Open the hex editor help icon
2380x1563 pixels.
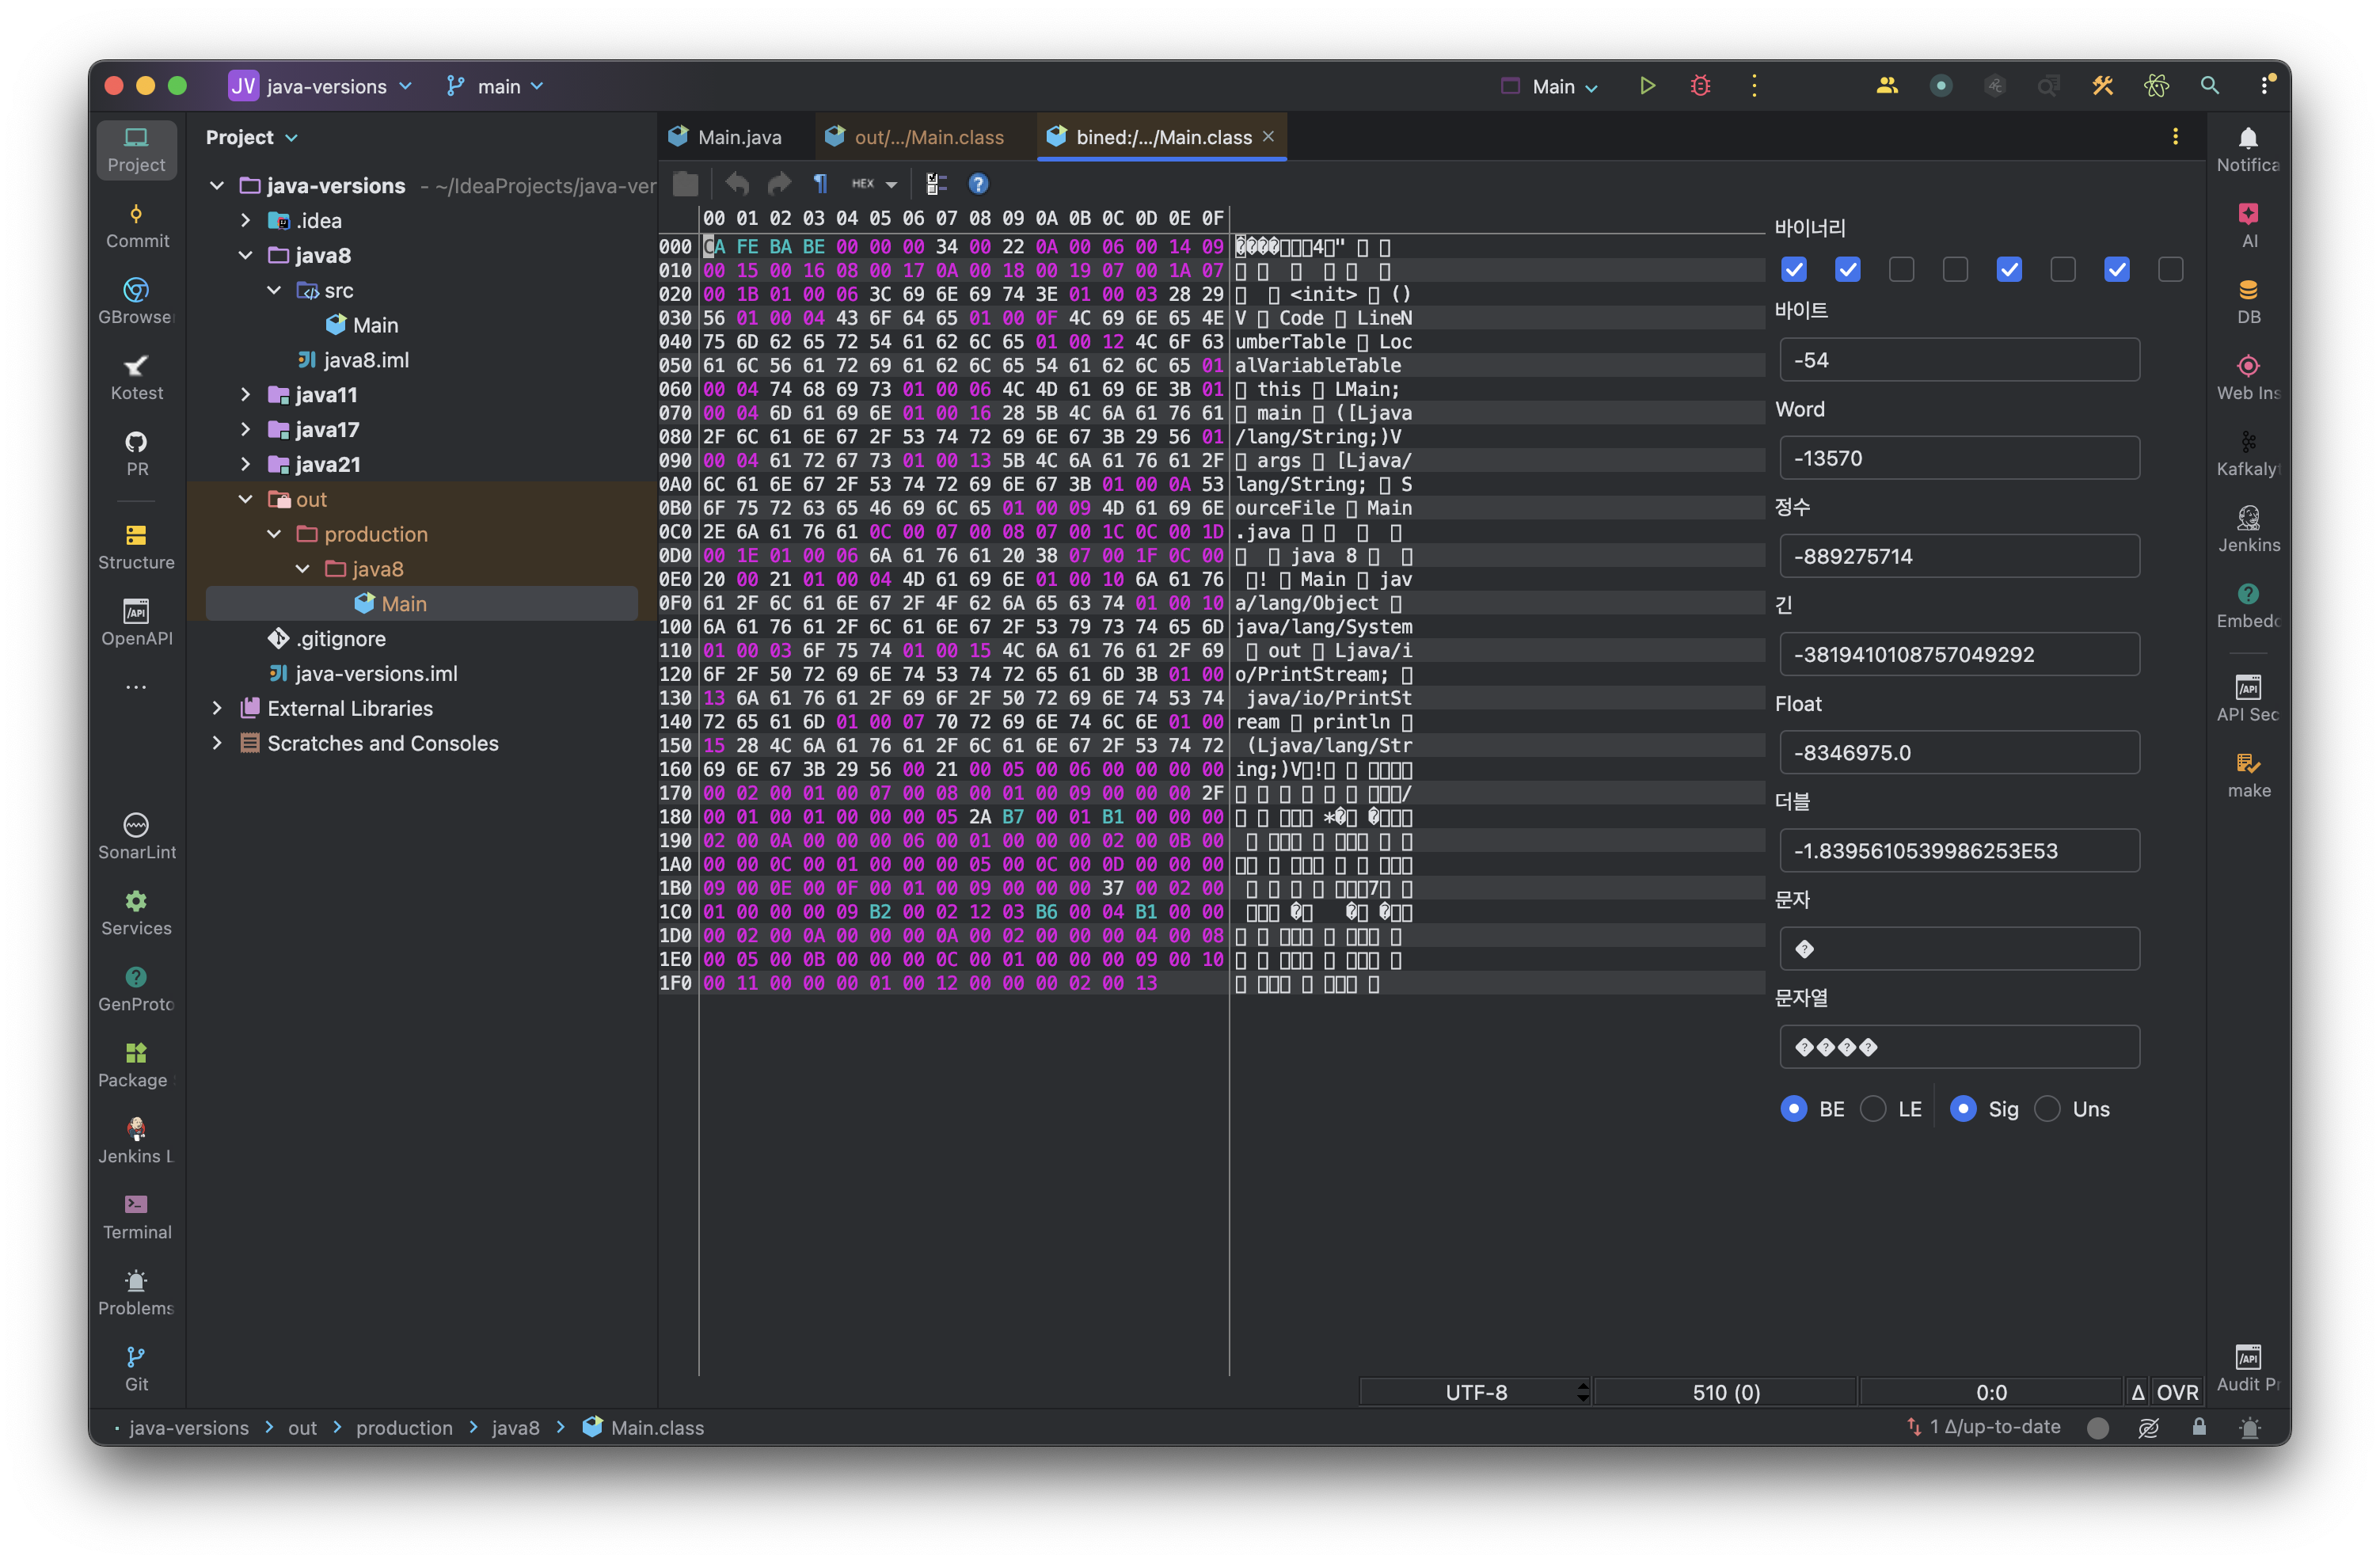pos(978,184)
